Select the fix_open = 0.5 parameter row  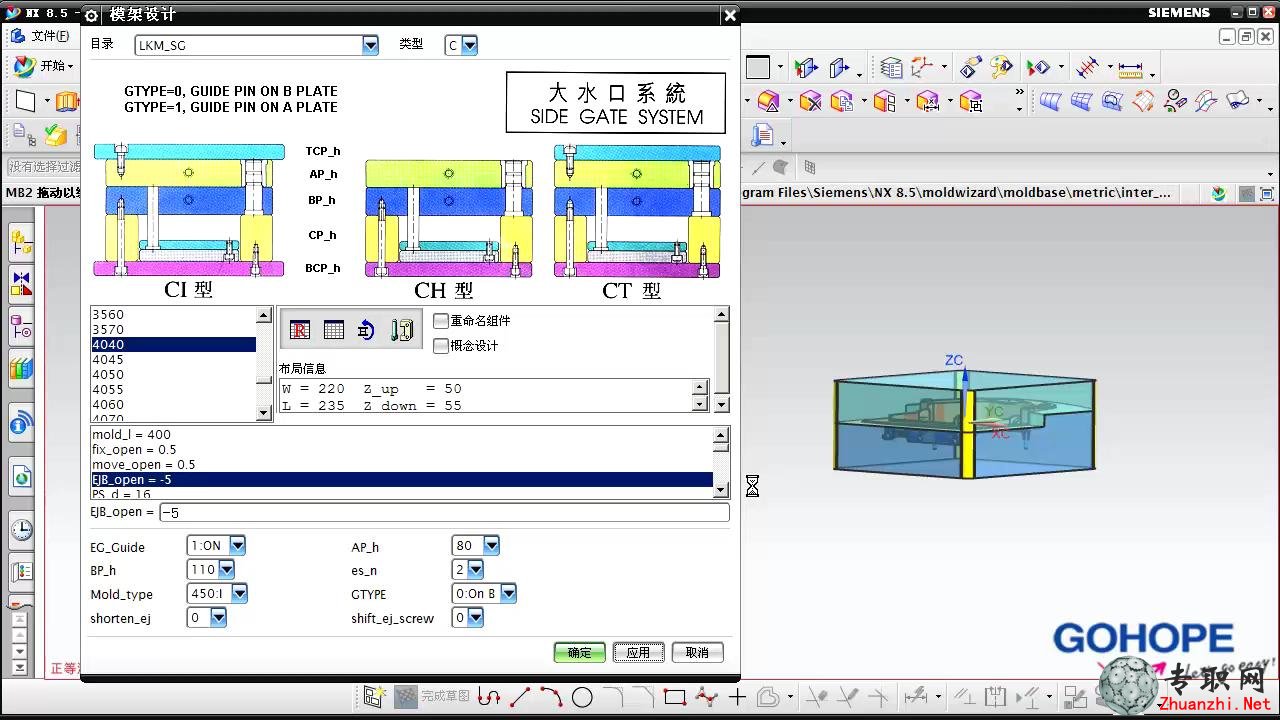(x=402, y=449)
